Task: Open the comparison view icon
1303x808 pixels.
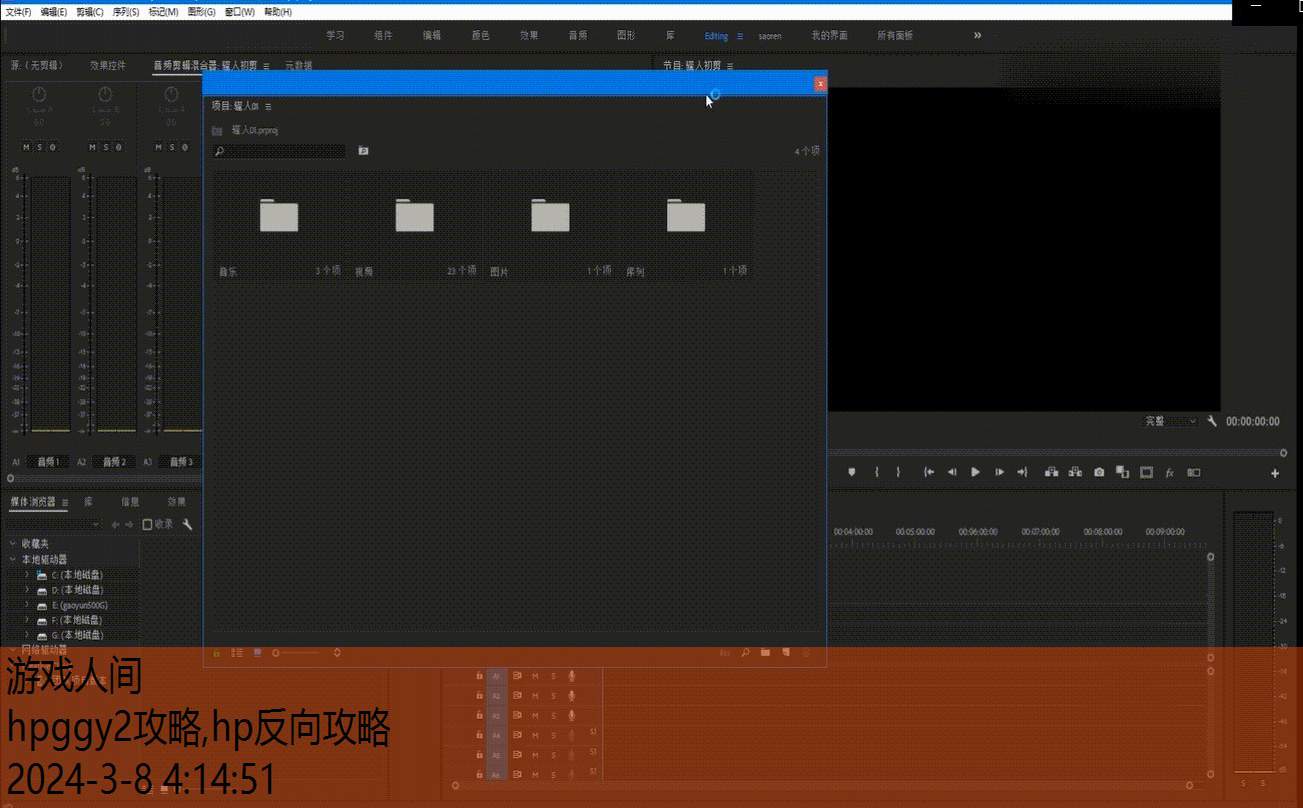Action: click(1122, 473)
